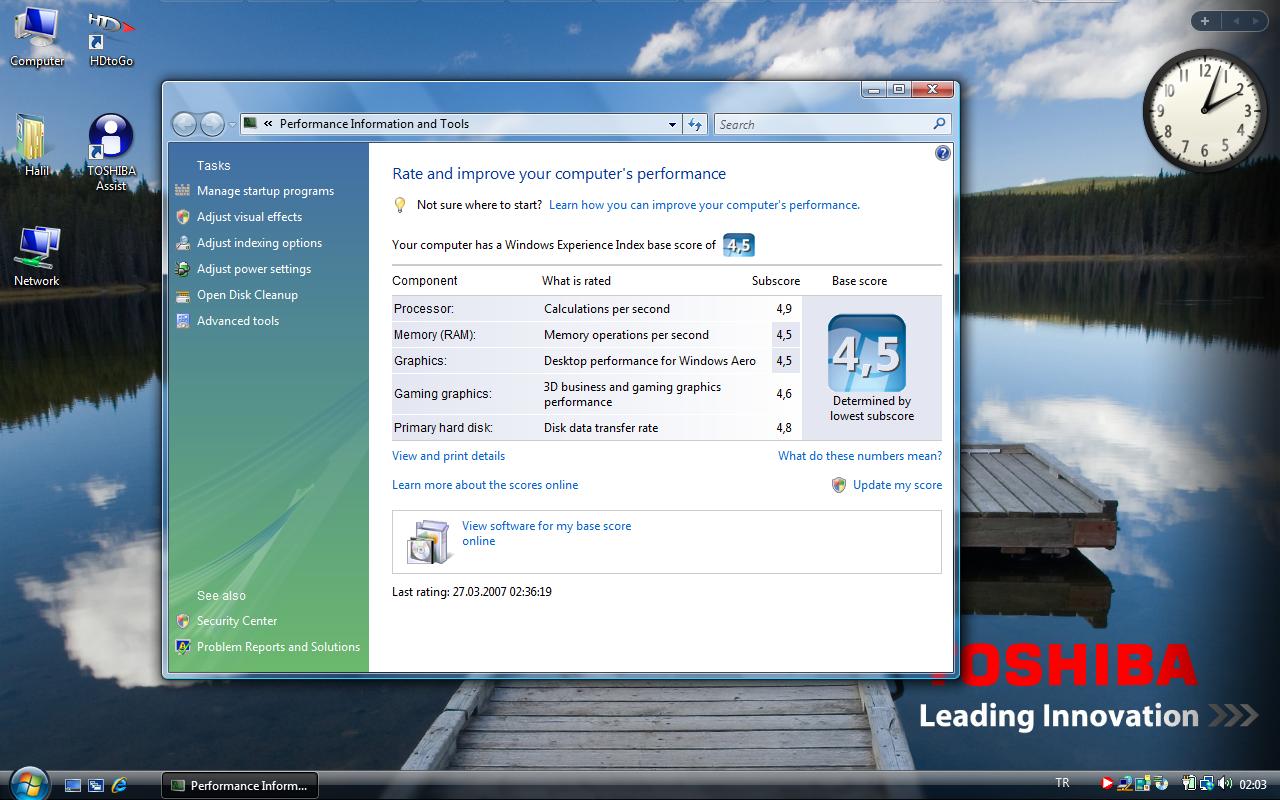
Task: Launch Internet Explorer from quick launch
Action: (120, 785)
